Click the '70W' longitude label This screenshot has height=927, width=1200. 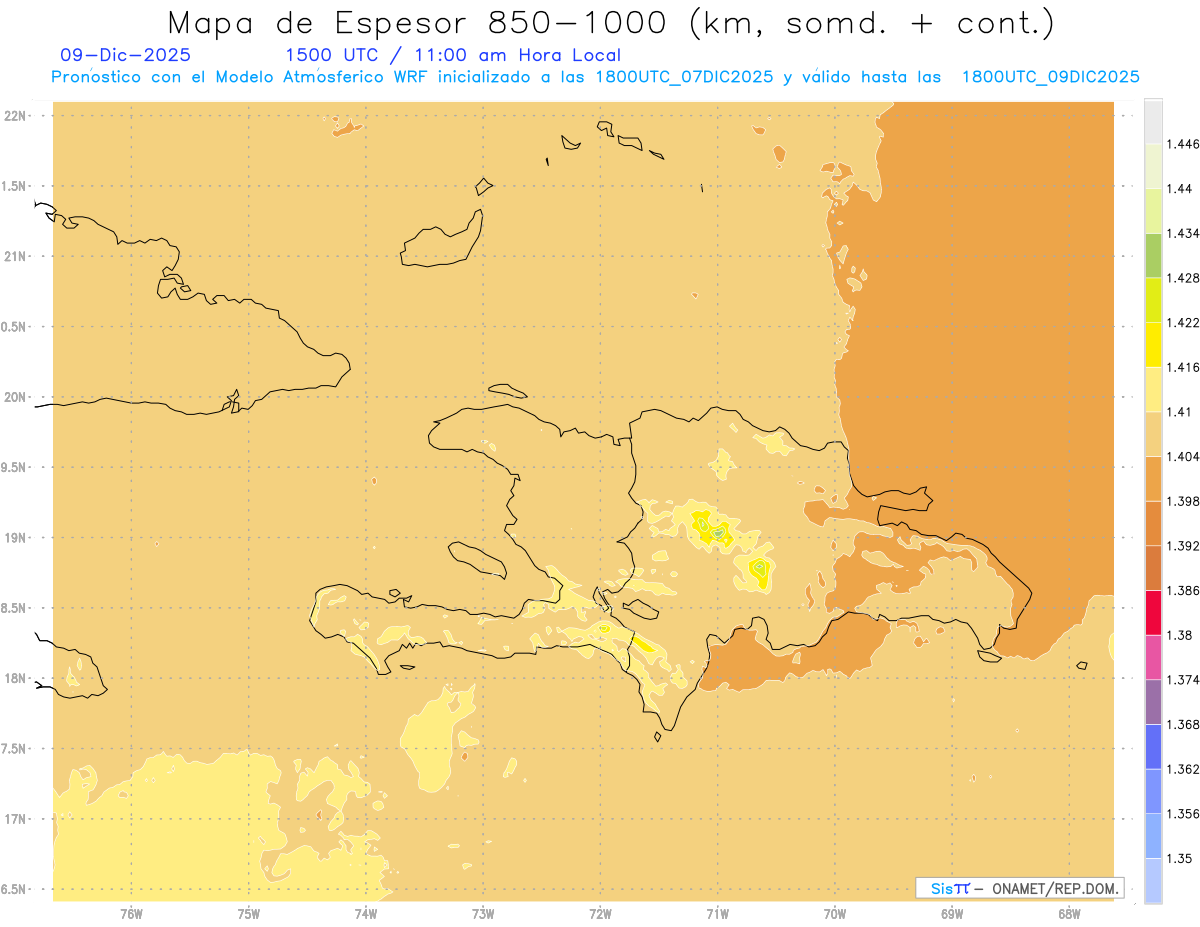tap(835, 914)
